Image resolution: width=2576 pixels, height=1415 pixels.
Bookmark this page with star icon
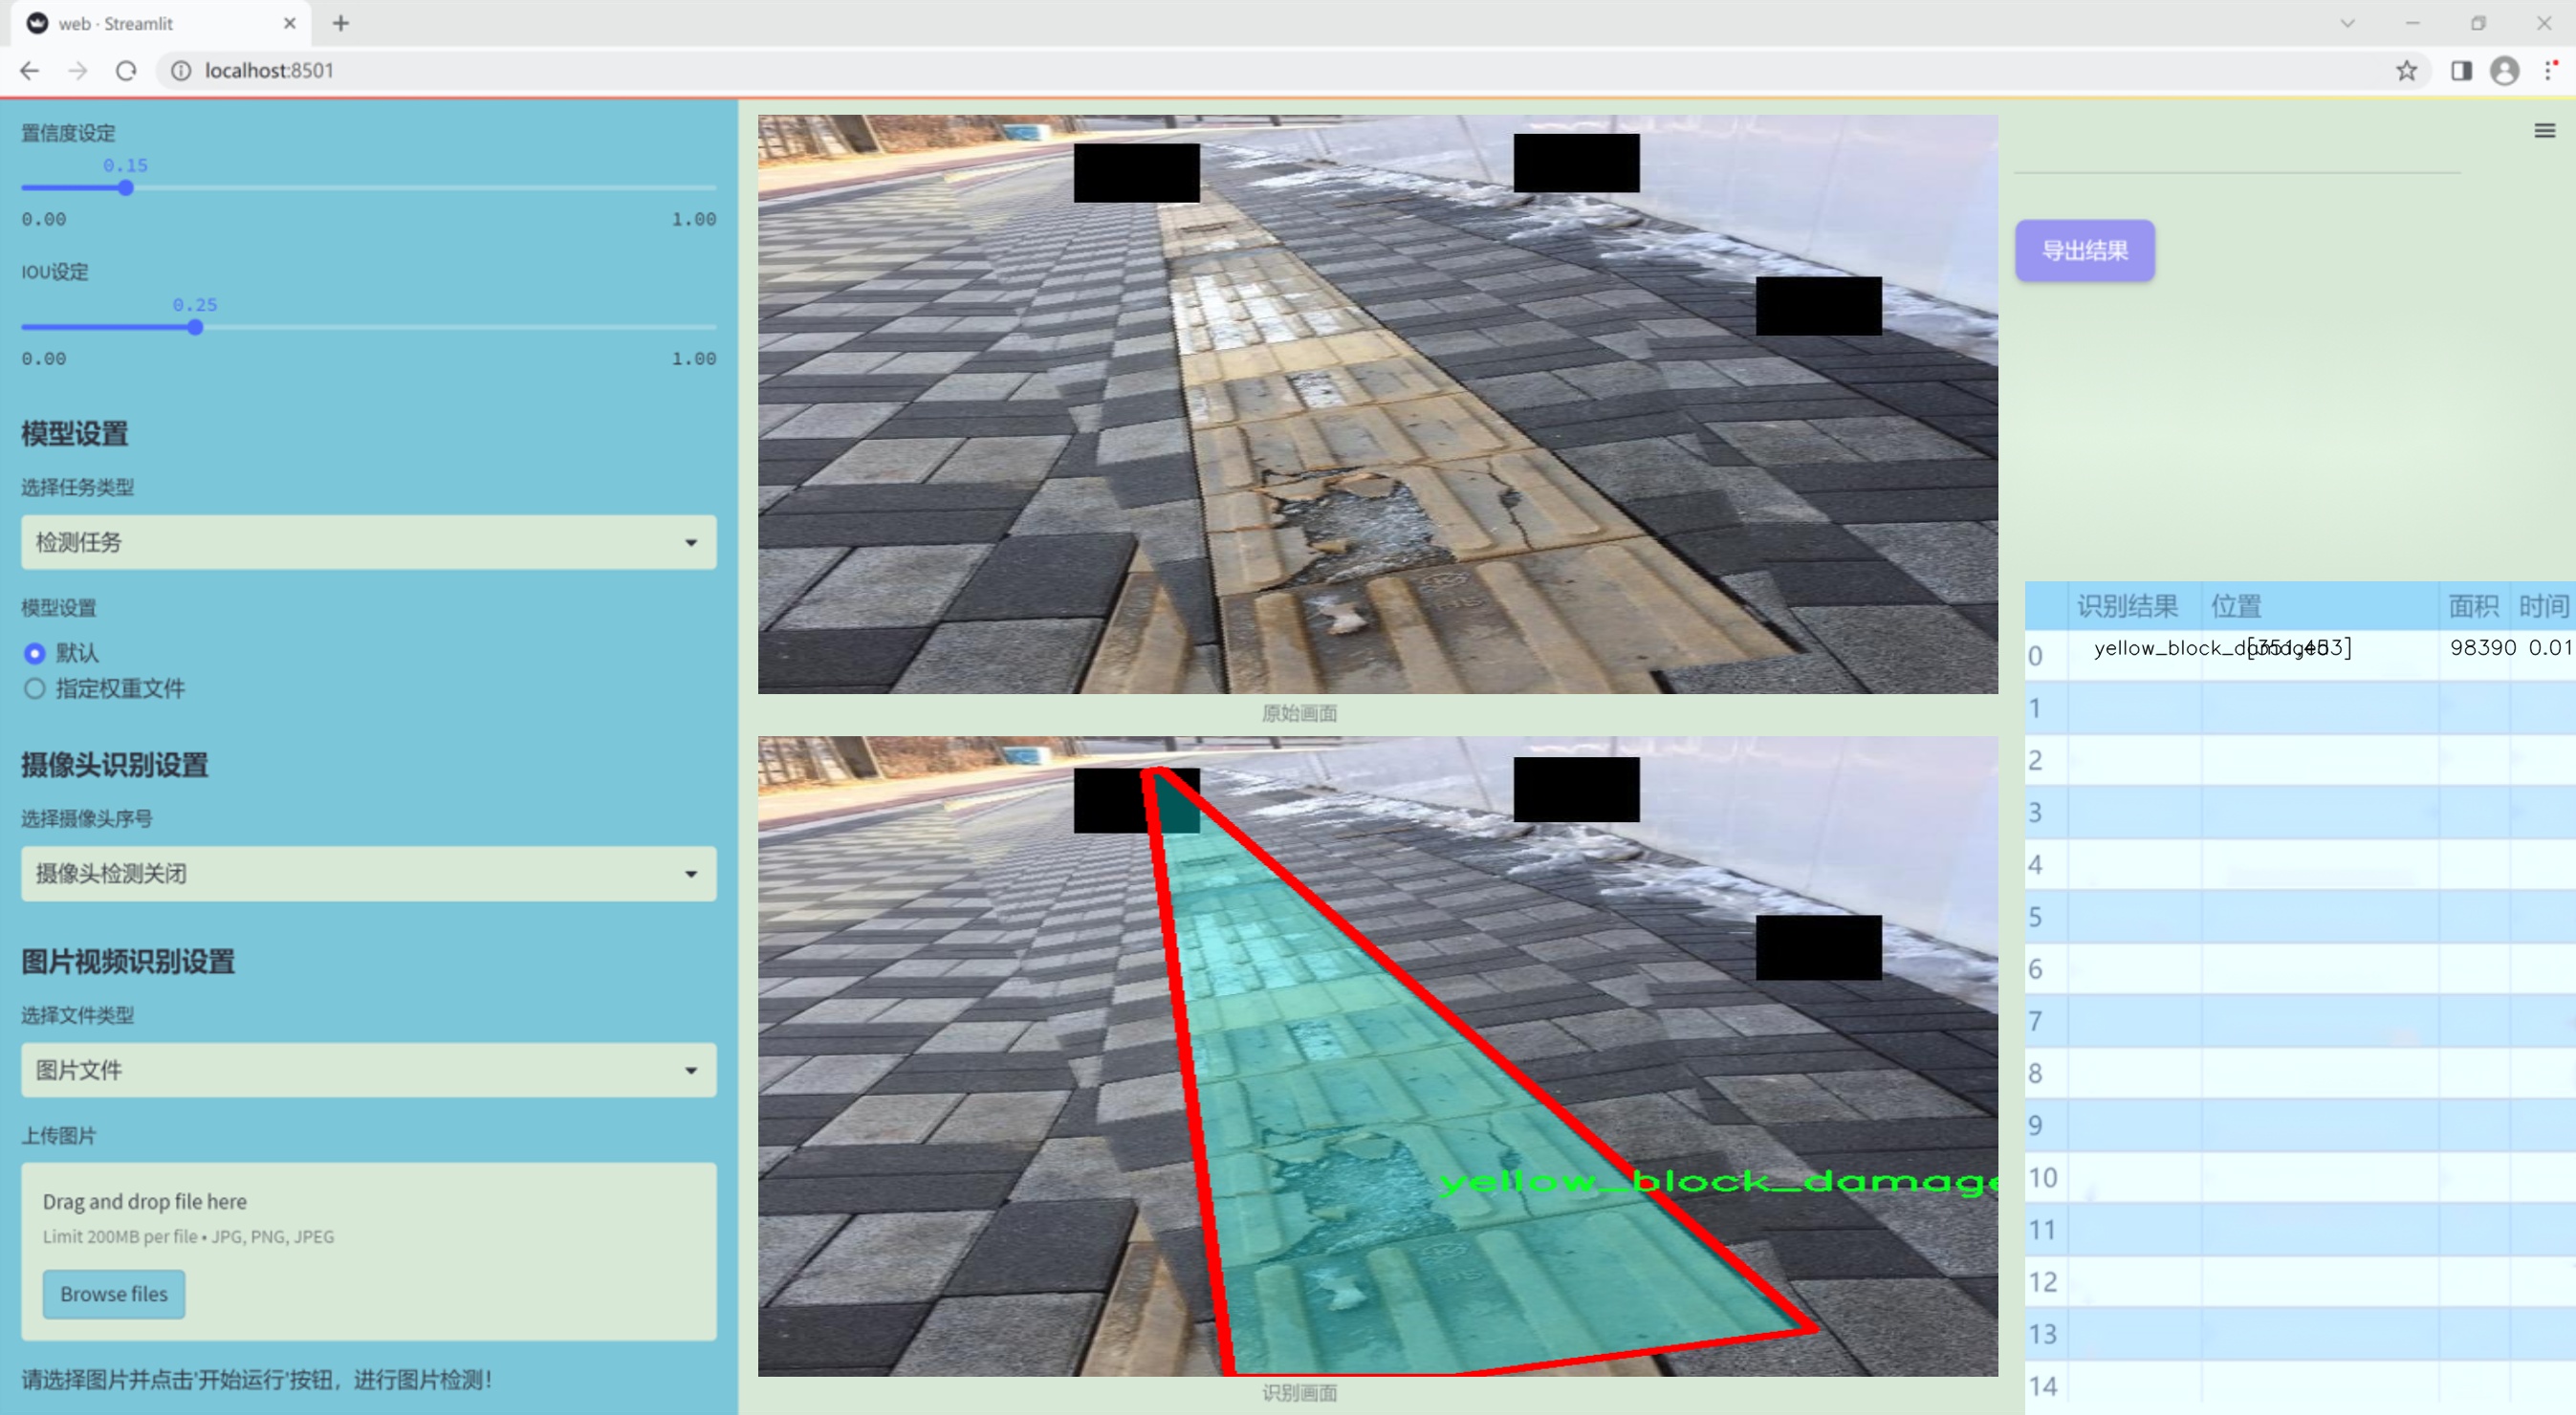pos(2406,71)
